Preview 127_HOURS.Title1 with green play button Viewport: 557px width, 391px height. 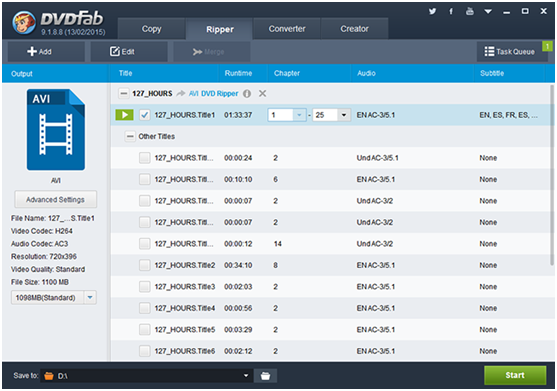[x=124, y=115]
